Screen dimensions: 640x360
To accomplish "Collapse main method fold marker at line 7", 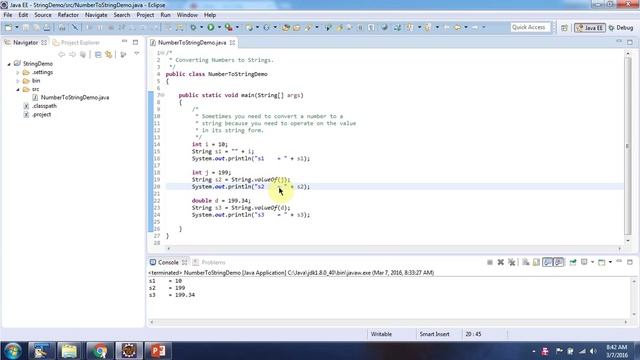I will click(163, 95).
